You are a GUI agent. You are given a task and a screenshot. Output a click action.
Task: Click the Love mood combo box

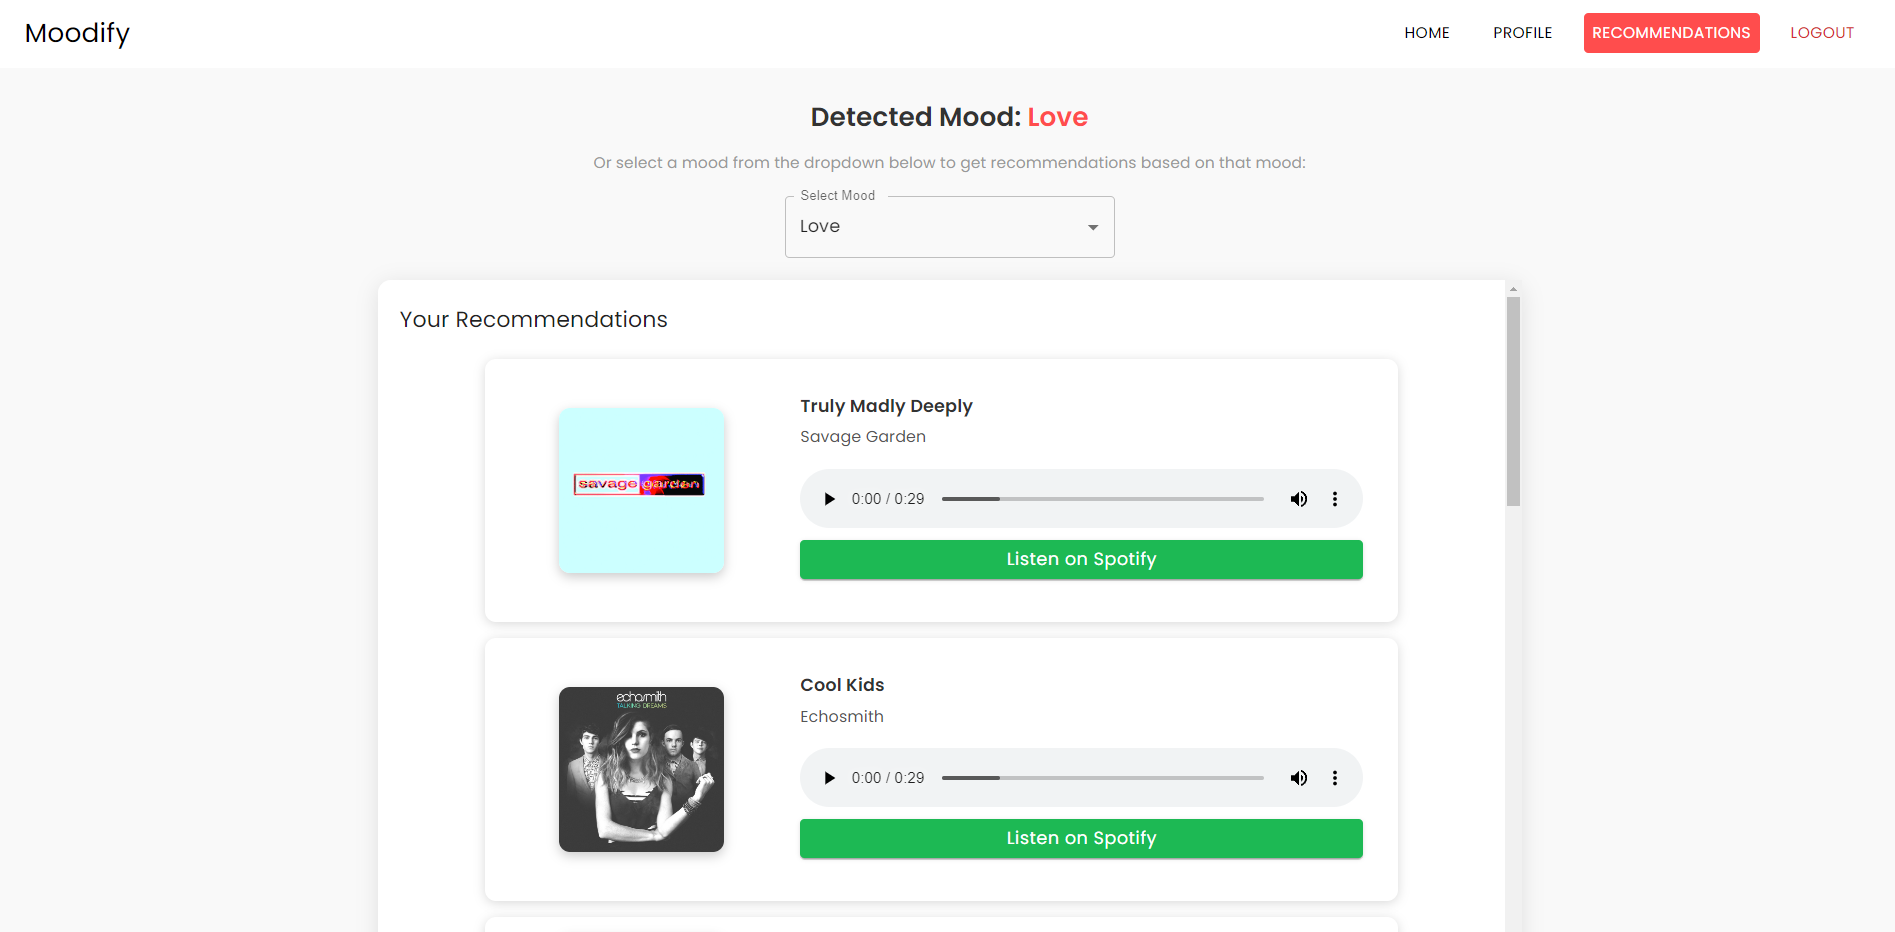[950, 227]
